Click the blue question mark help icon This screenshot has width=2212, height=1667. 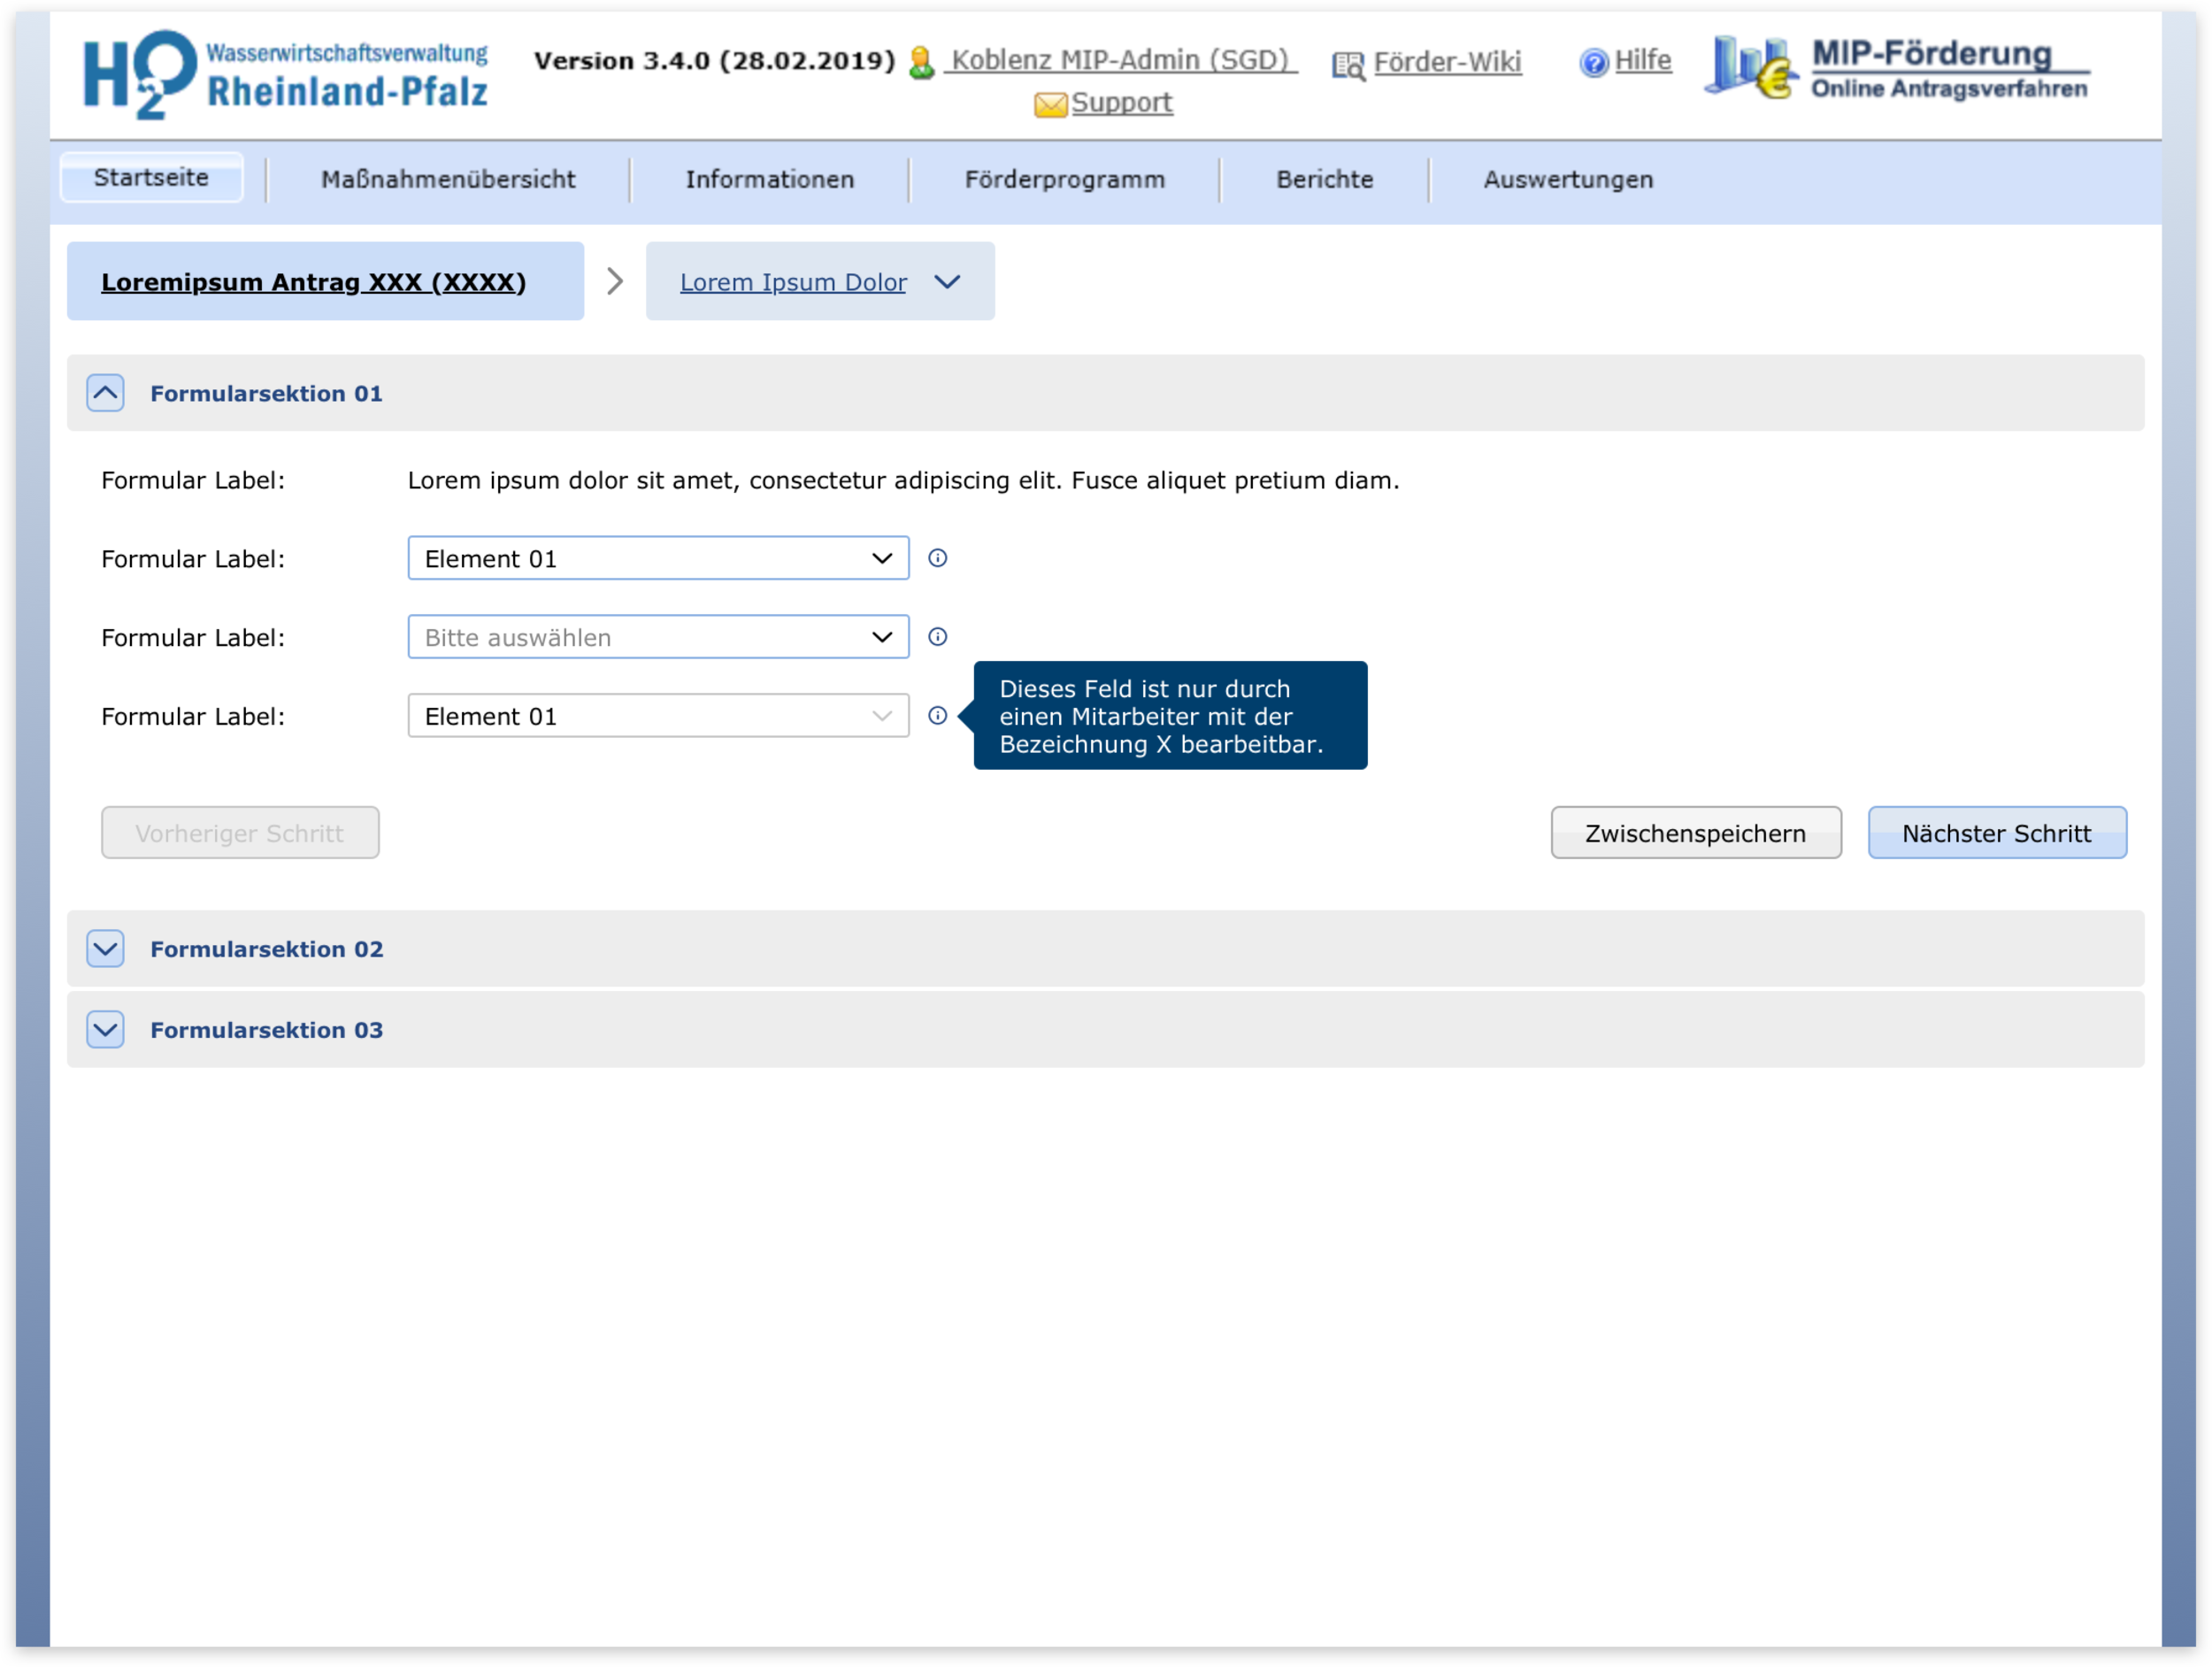coord(1593,63)
